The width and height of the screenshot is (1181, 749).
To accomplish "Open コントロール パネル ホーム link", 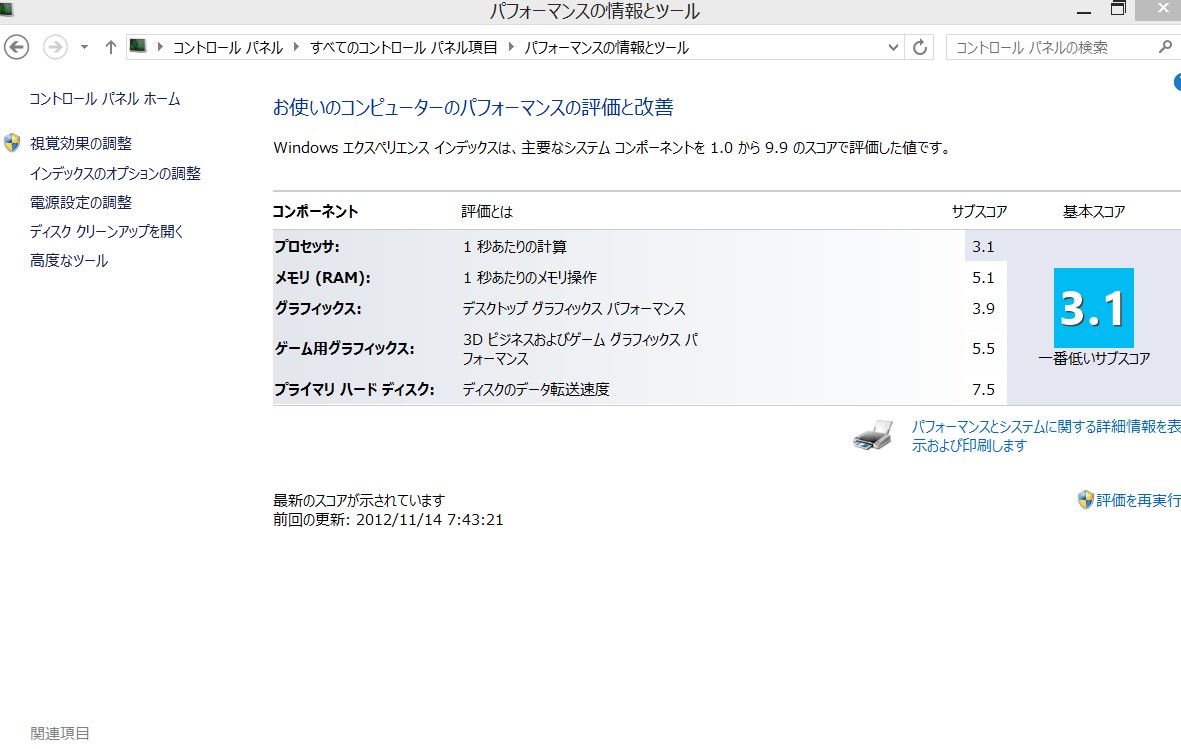I will click(x=105, y=99).
